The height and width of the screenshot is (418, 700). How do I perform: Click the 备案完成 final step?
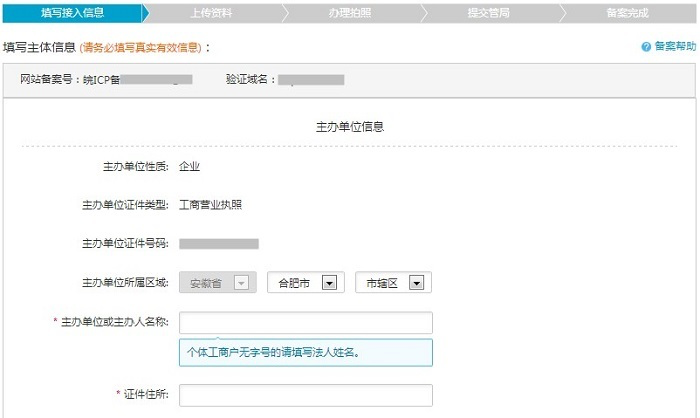pos(627,13)
